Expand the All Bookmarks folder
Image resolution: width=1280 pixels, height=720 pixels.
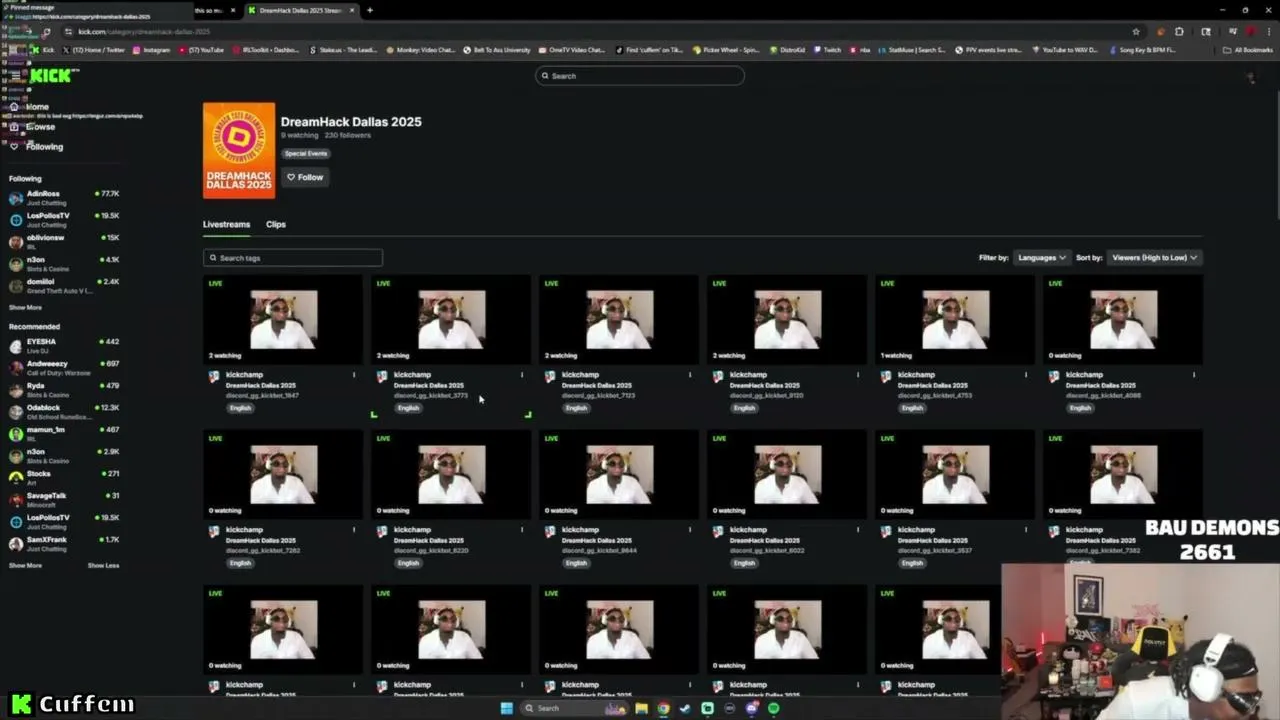point(1248,50)
